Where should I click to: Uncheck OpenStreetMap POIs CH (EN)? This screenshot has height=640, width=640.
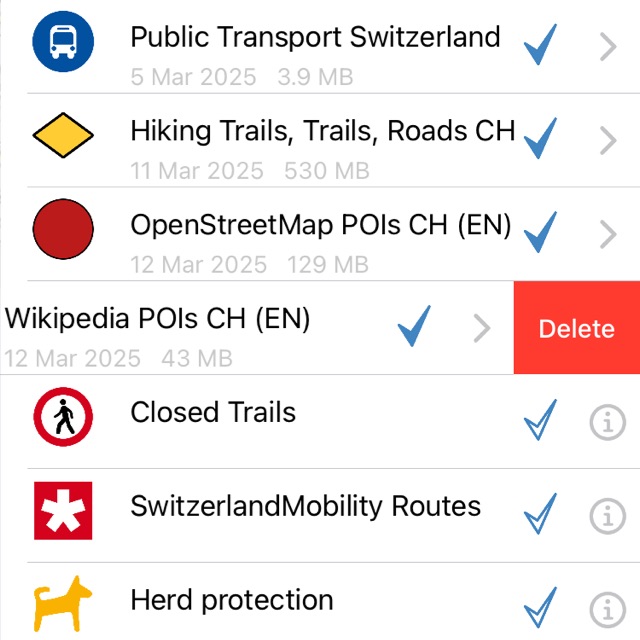[x=540, y=231]
